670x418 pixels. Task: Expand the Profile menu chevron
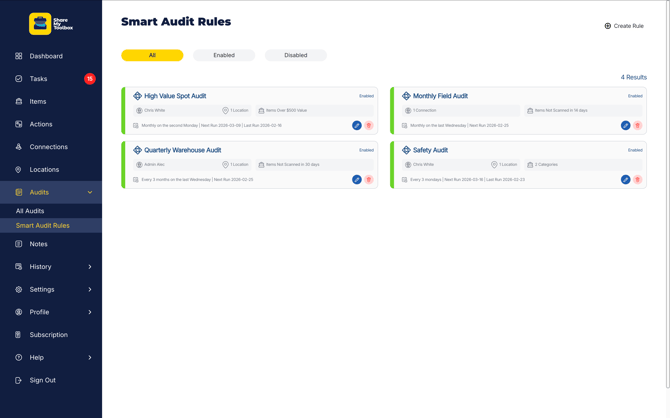pyautogui.click(x=90, y=312)
